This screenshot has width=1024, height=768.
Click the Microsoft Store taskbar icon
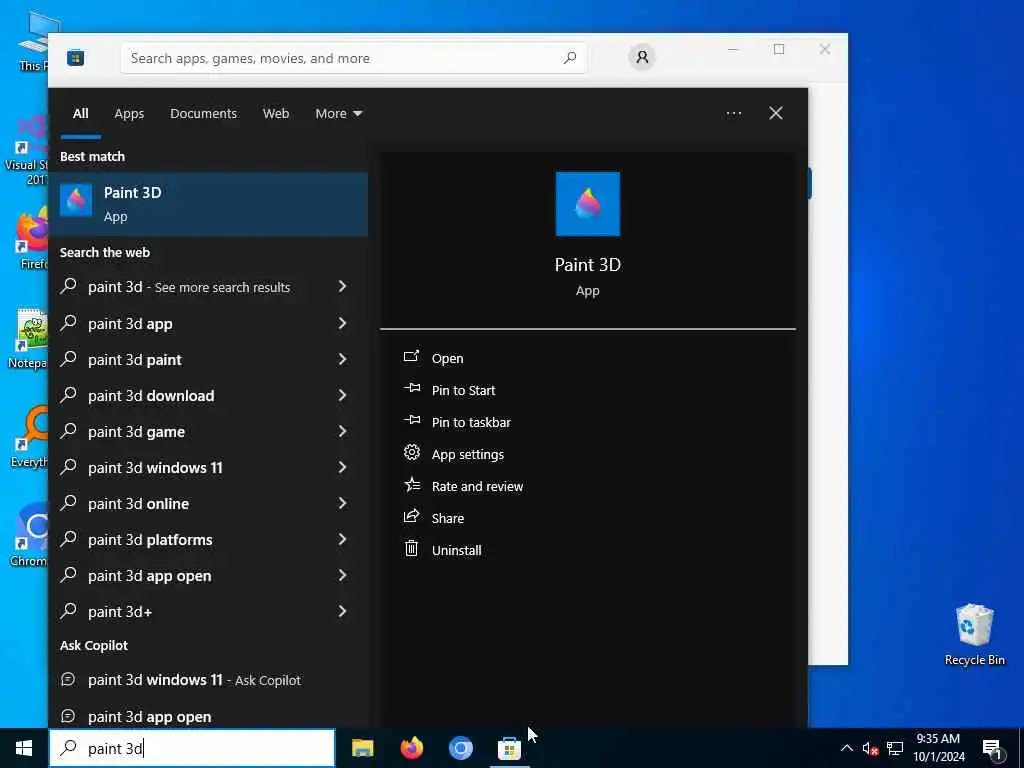coord(509,748)
